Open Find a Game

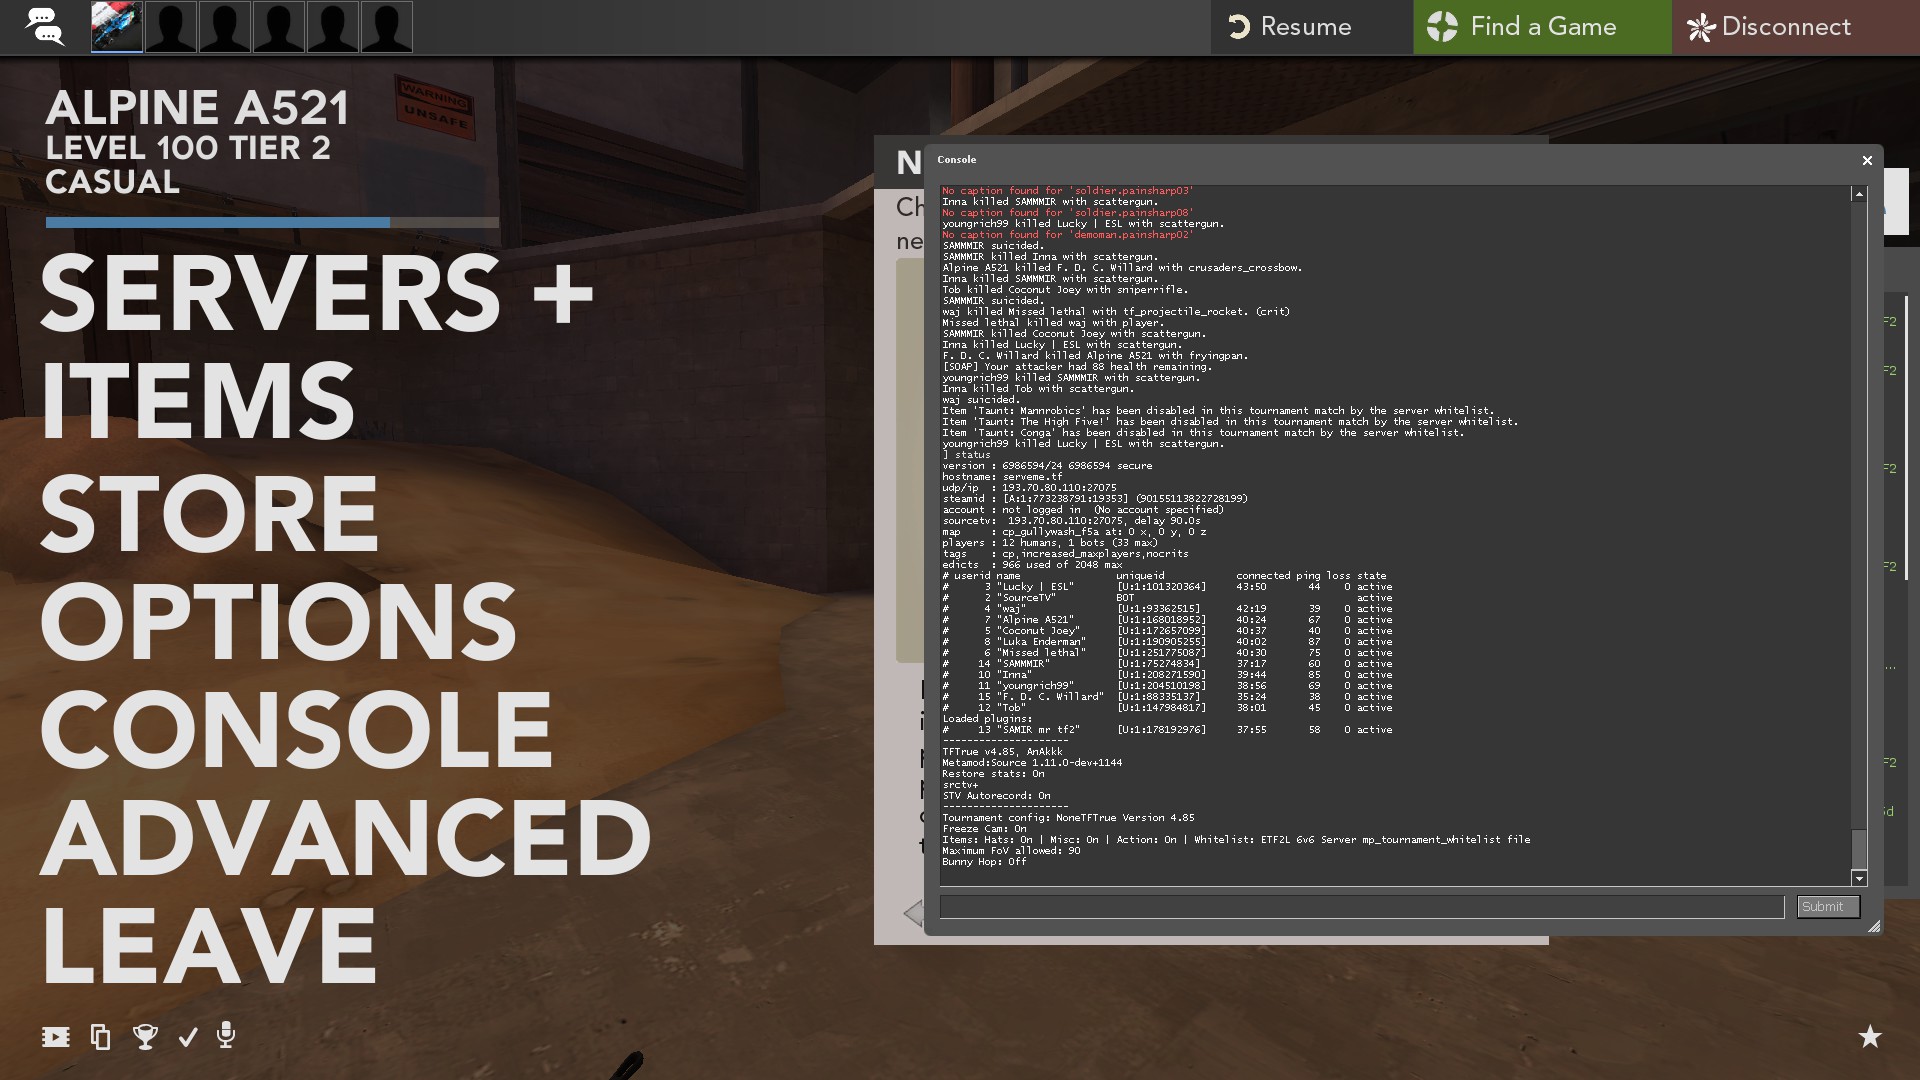point(1541,27)
